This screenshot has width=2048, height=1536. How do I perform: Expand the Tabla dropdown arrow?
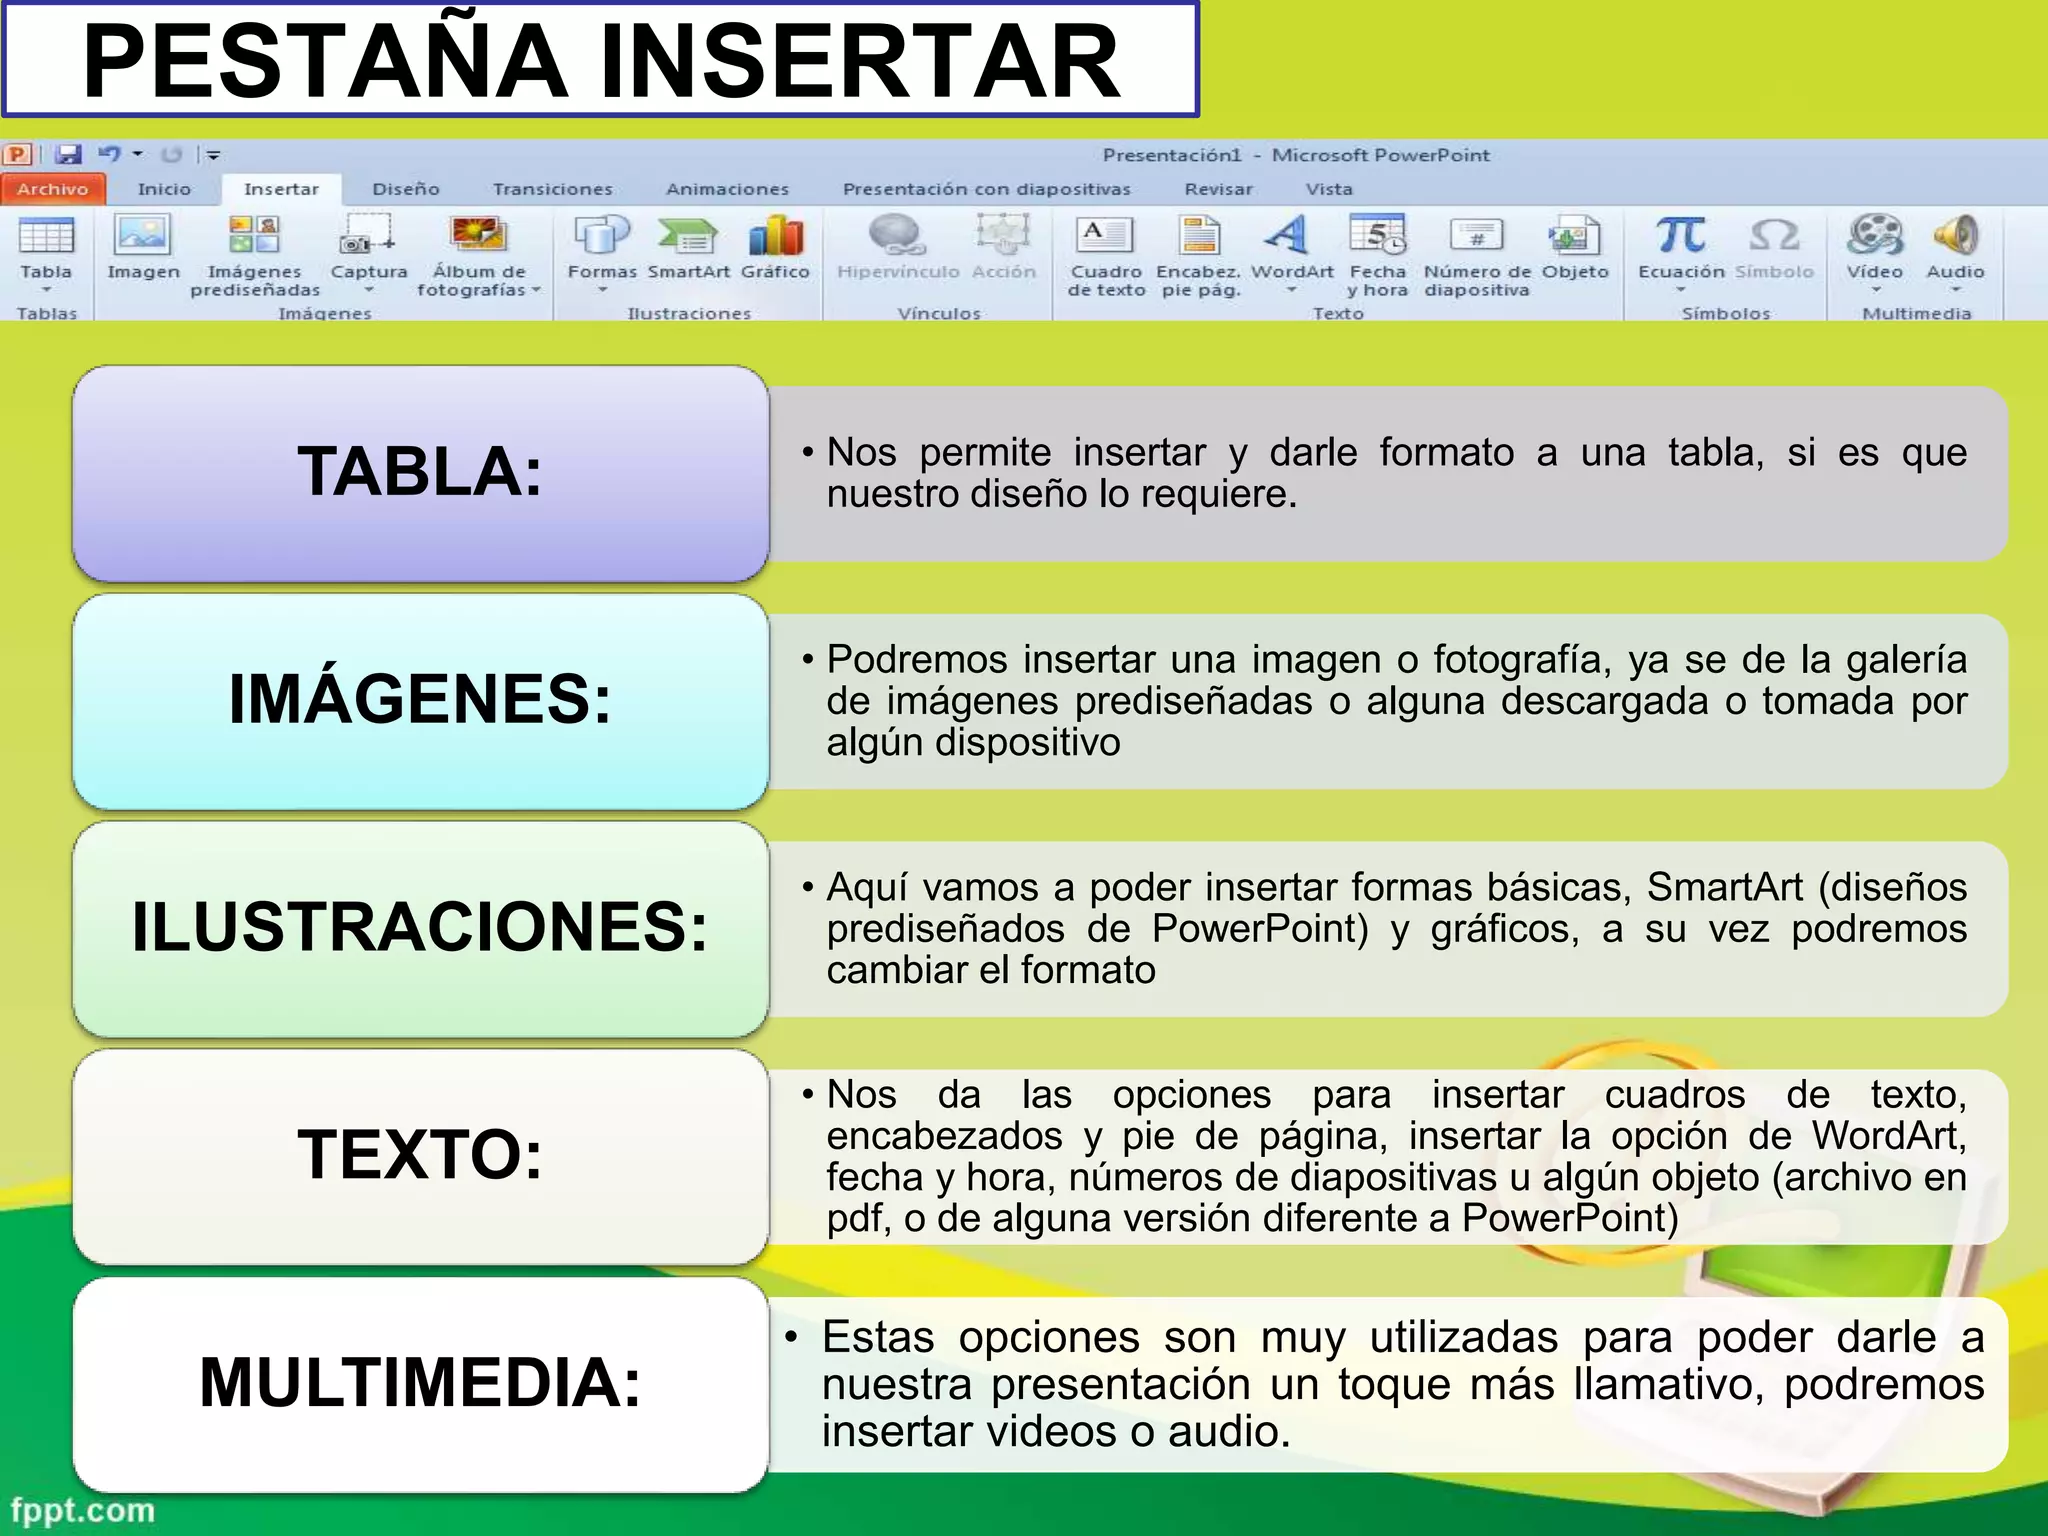[46, 290]
